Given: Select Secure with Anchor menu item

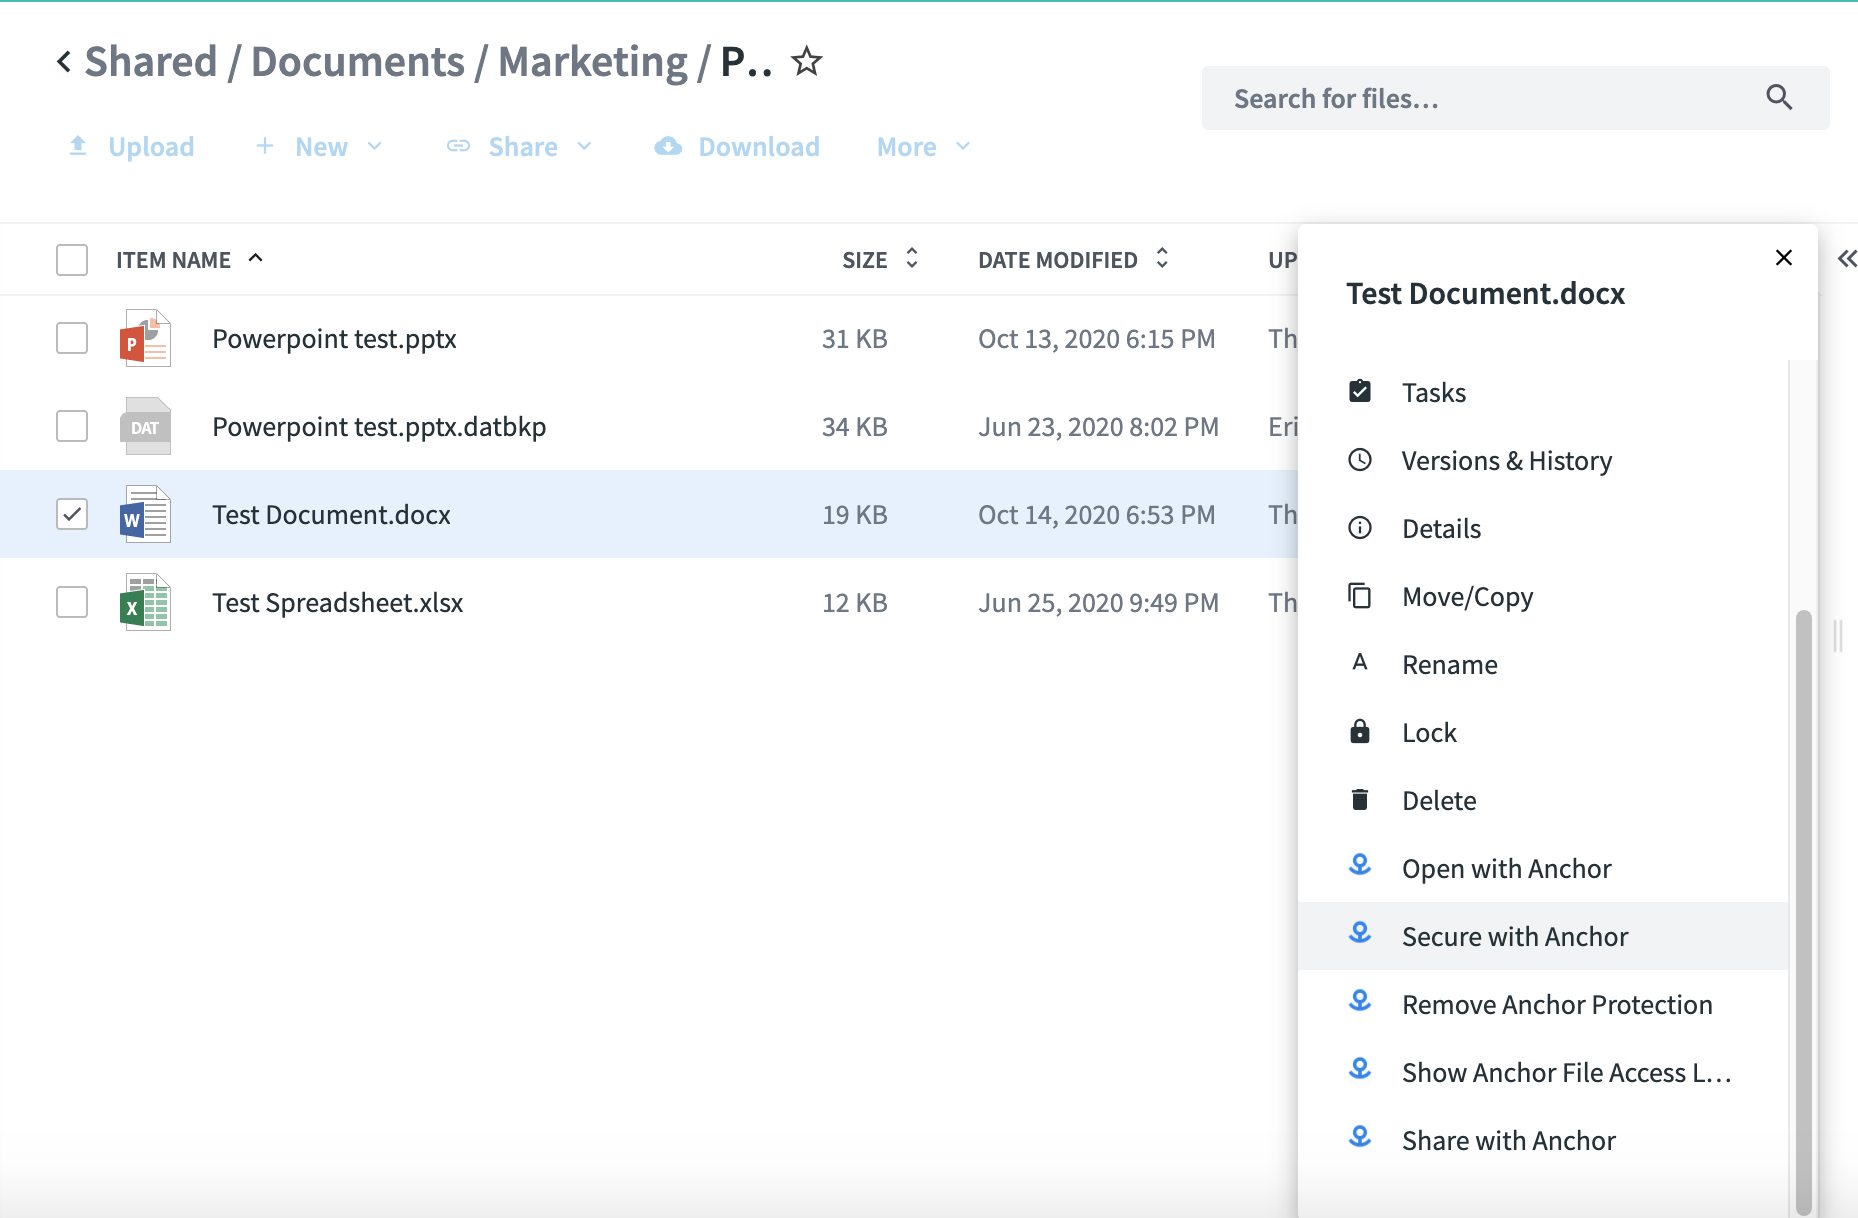Looking at the screenshot, I should [x=1514, y=936].
